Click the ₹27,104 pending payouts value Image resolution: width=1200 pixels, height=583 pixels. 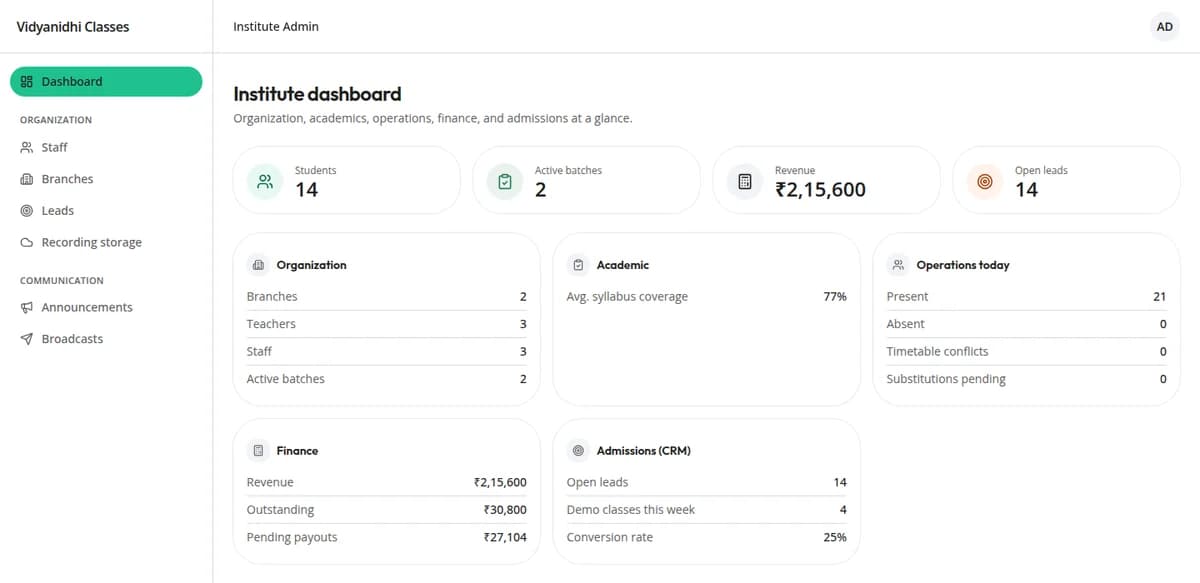pos(505,537)
